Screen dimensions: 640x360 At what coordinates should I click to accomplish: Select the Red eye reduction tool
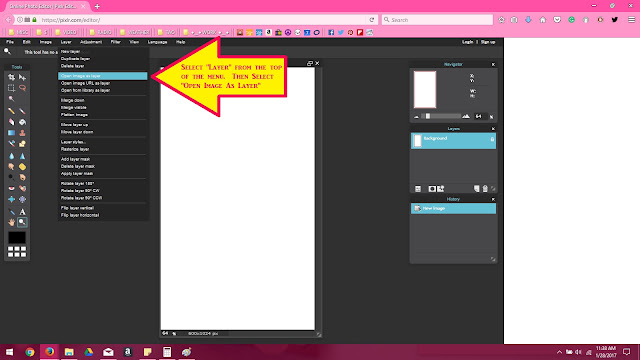click(11, 188)
